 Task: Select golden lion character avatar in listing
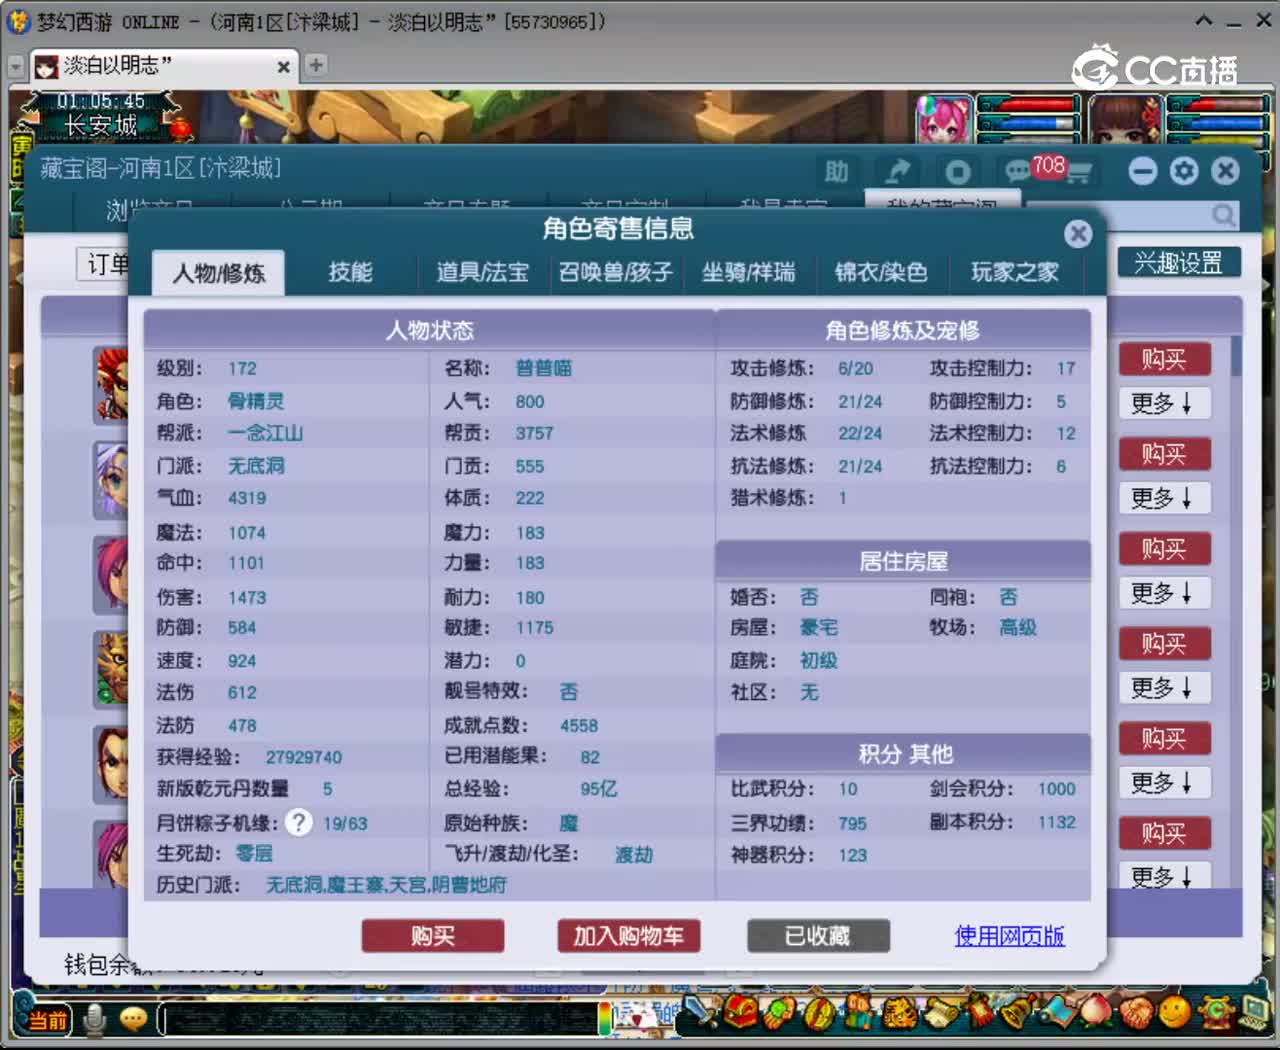tap(112, 669)
